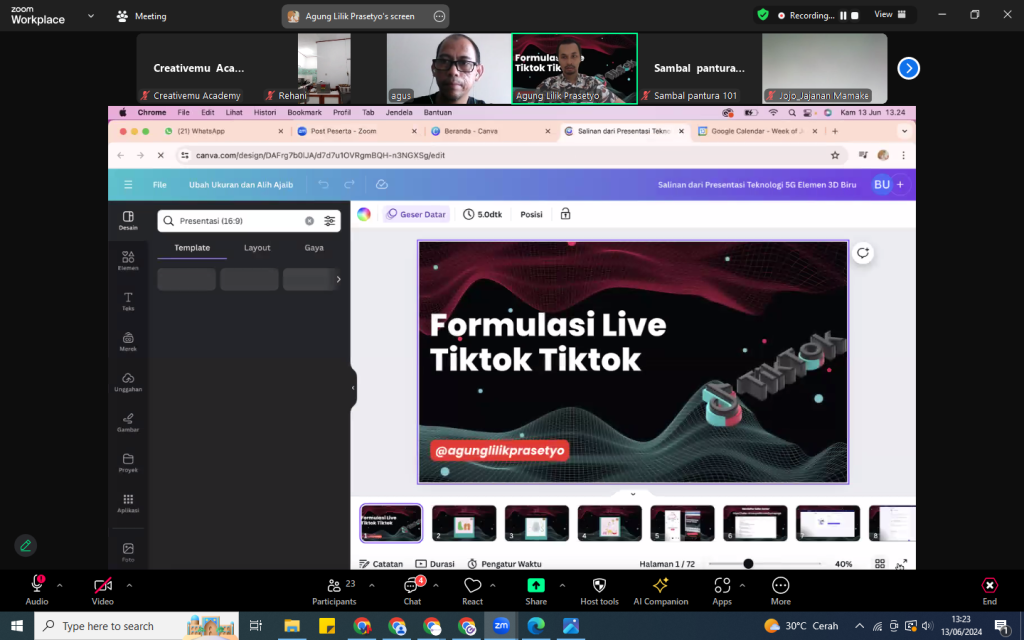Open the search filter options icon

[x=330, y=221]
